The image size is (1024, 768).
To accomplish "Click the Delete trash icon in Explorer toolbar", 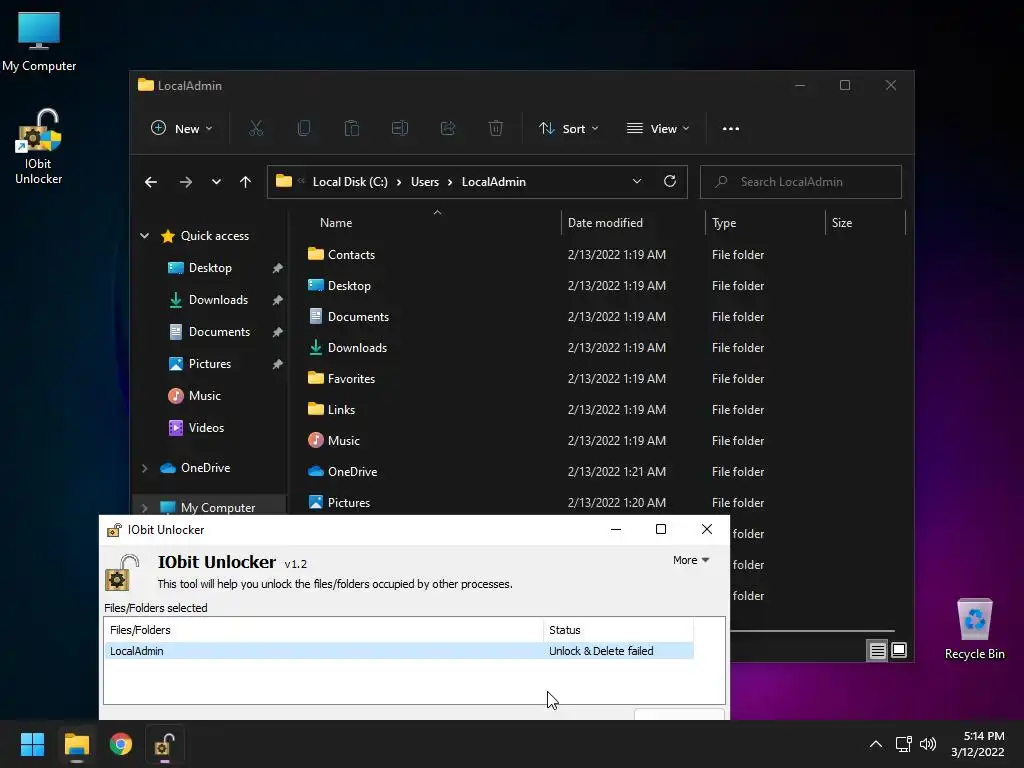I will tap(496, 129).
